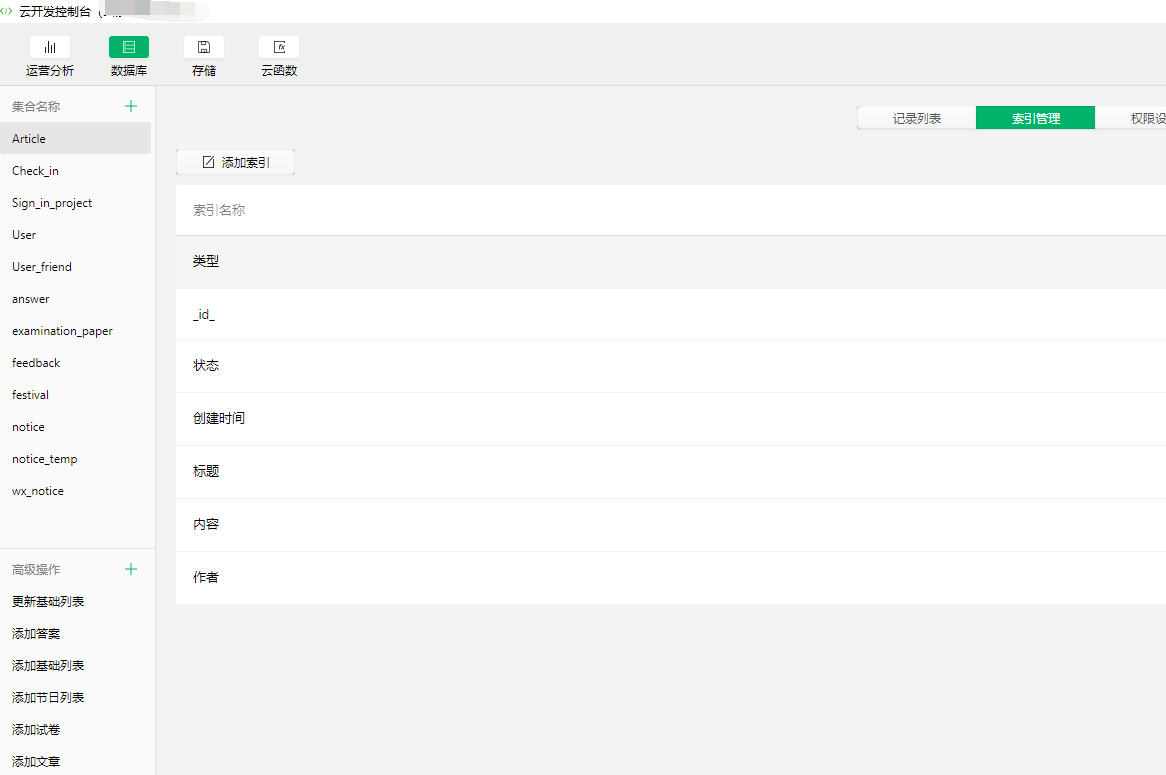Select the notice_temp collection

coord(75,459)
